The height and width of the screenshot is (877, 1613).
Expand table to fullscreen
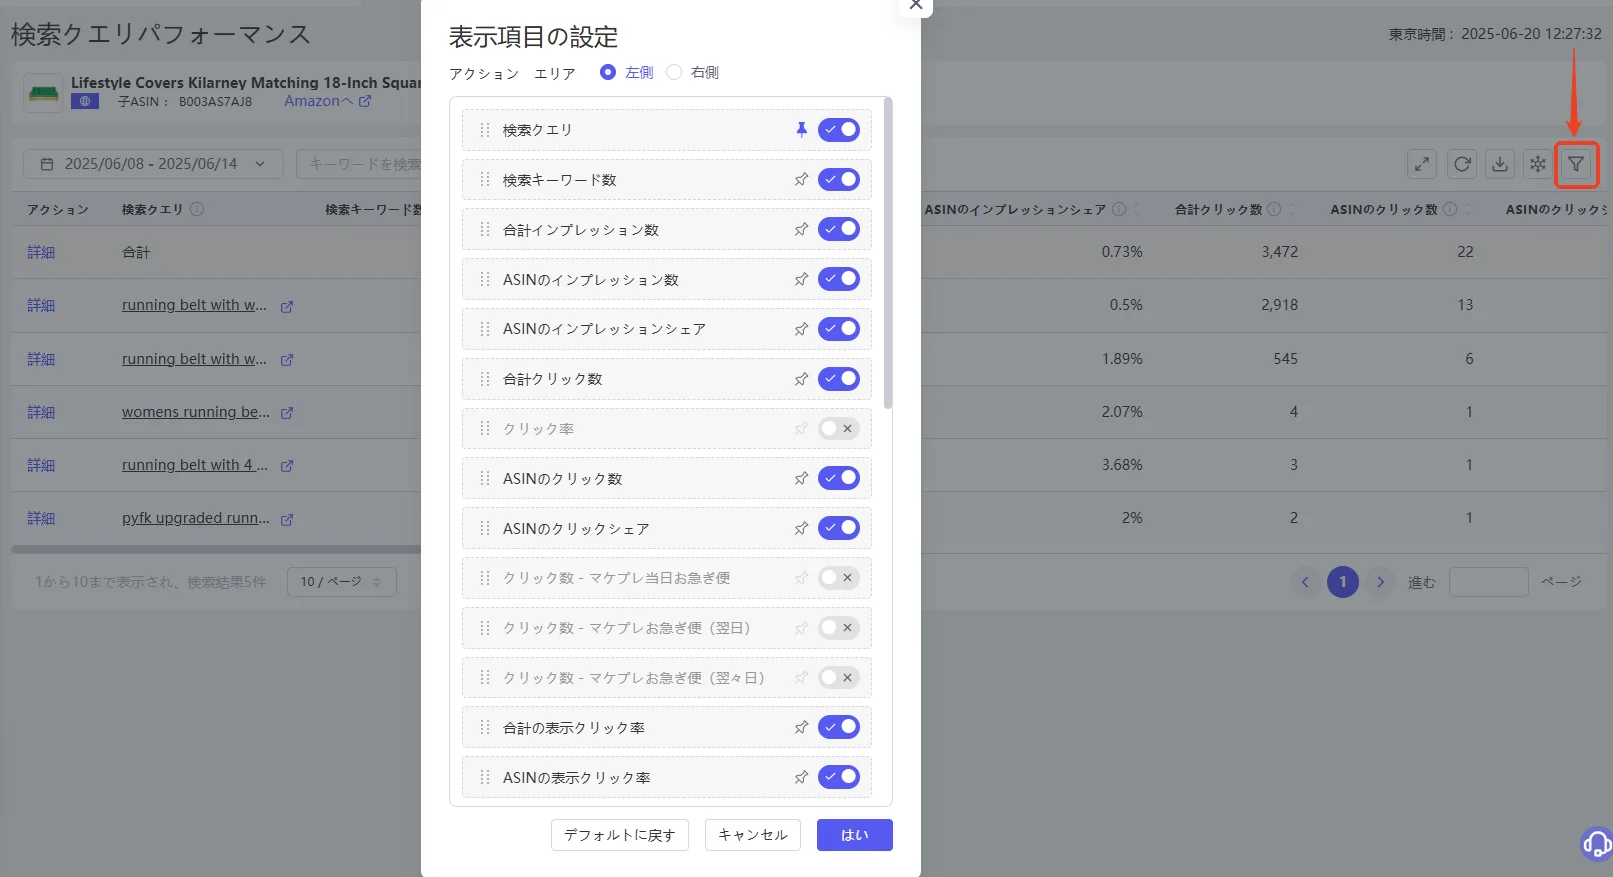click(1422, 164)
